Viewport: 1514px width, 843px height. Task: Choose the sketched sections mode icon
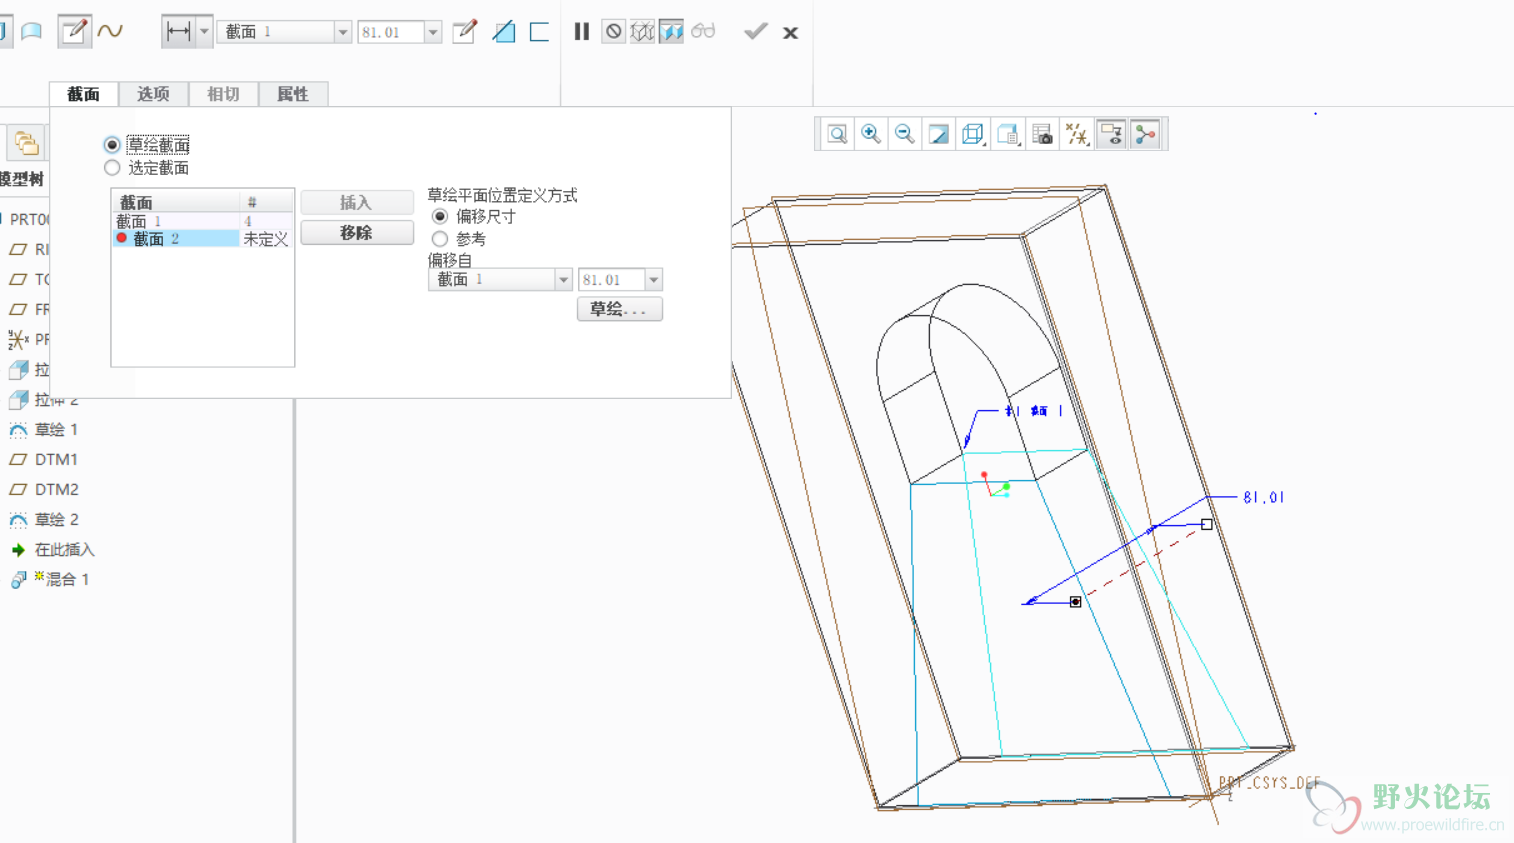(x=74, y=31)
